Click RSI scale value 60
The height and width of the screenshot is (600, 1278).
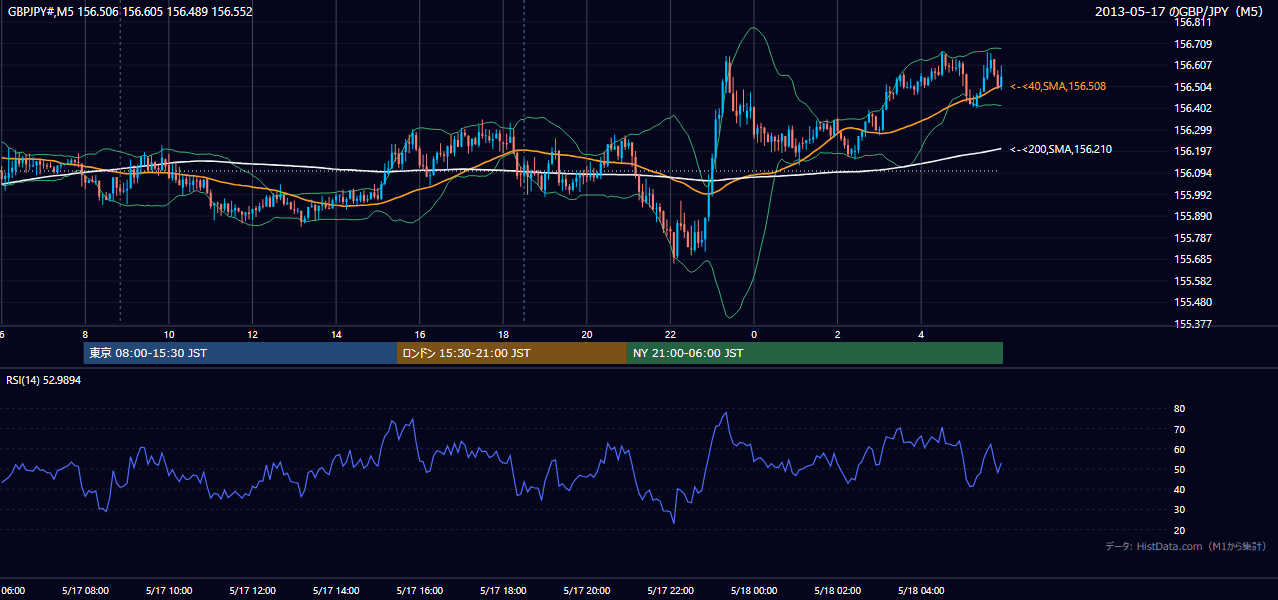(x=1179, y=449)
